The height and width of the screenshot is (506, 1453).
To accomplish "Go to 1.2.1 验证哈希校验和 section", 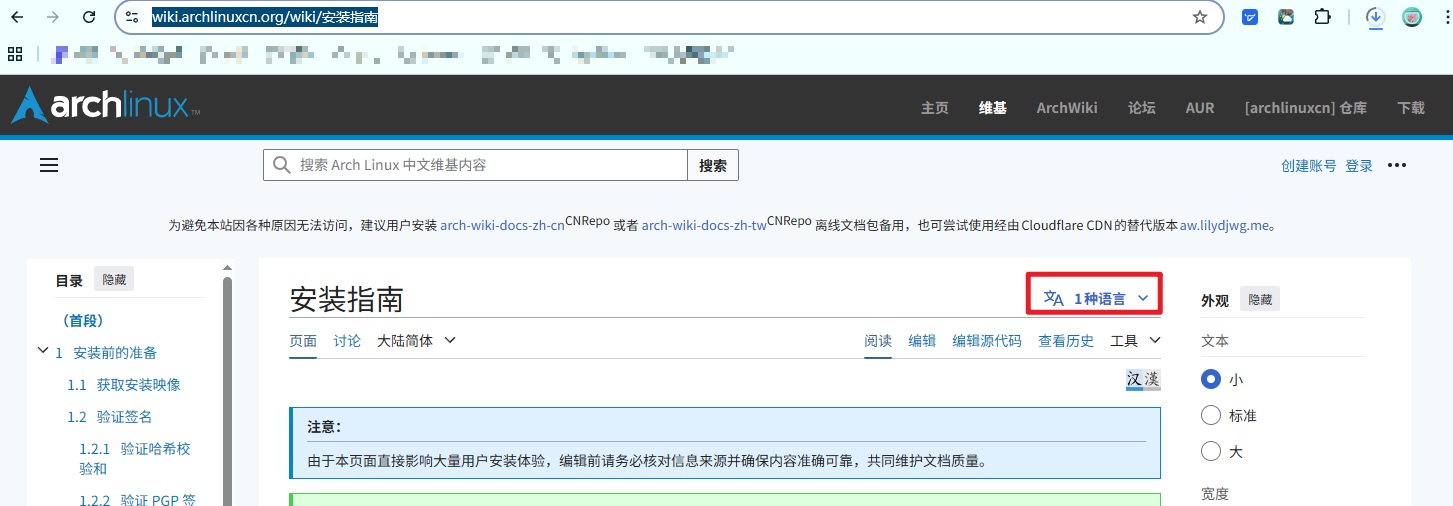I will click(135, 458).
